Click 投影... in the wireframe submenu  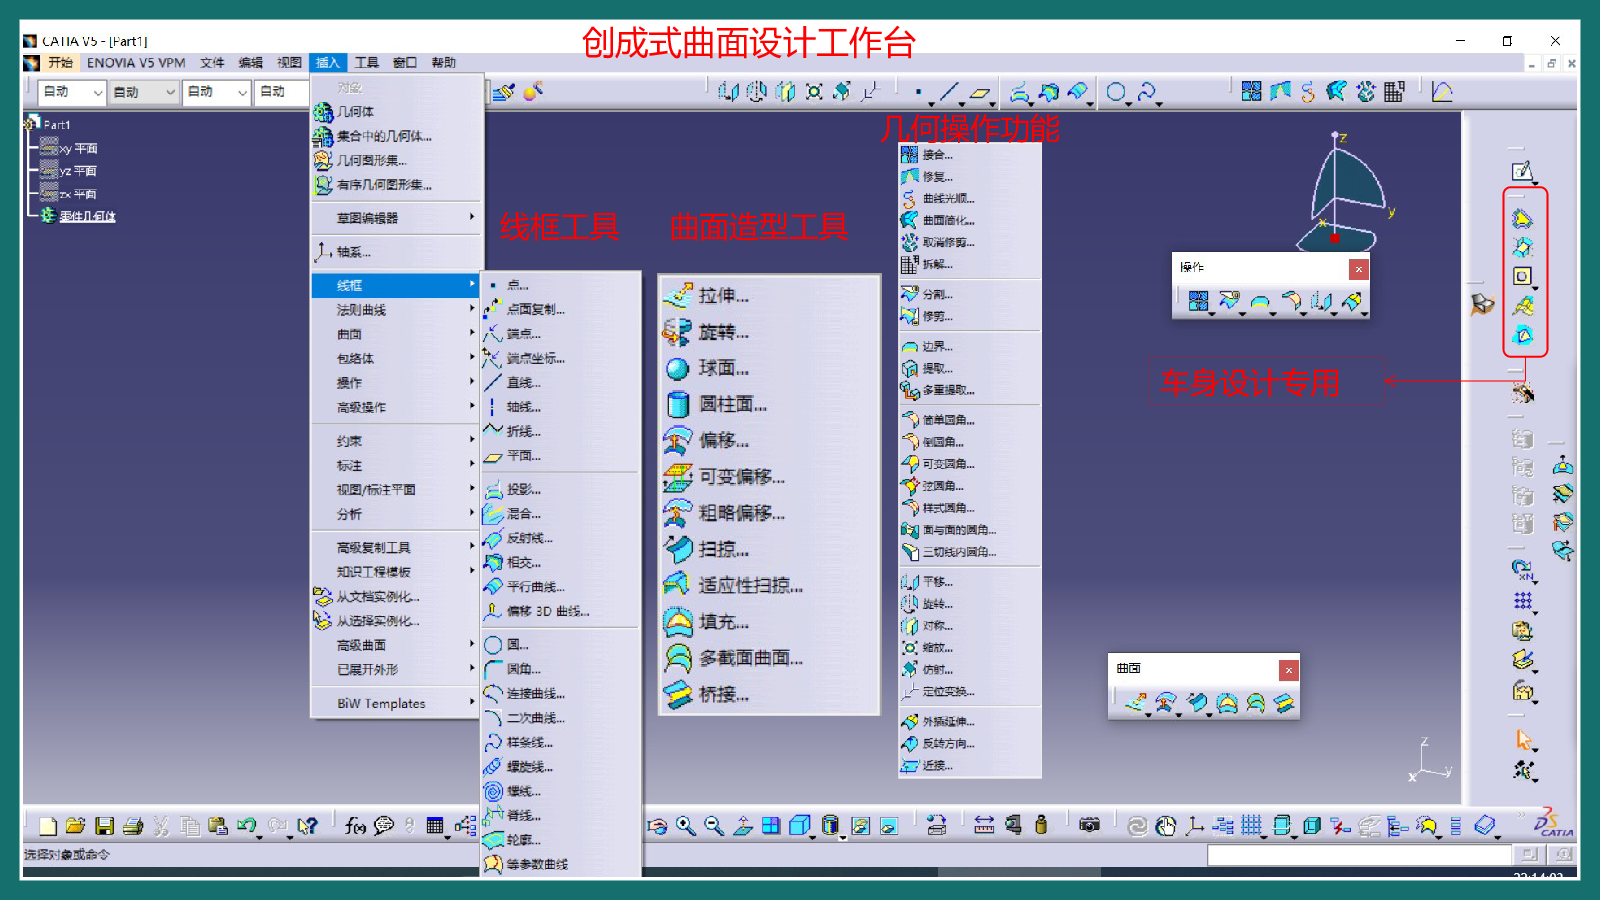click(560, 490)
